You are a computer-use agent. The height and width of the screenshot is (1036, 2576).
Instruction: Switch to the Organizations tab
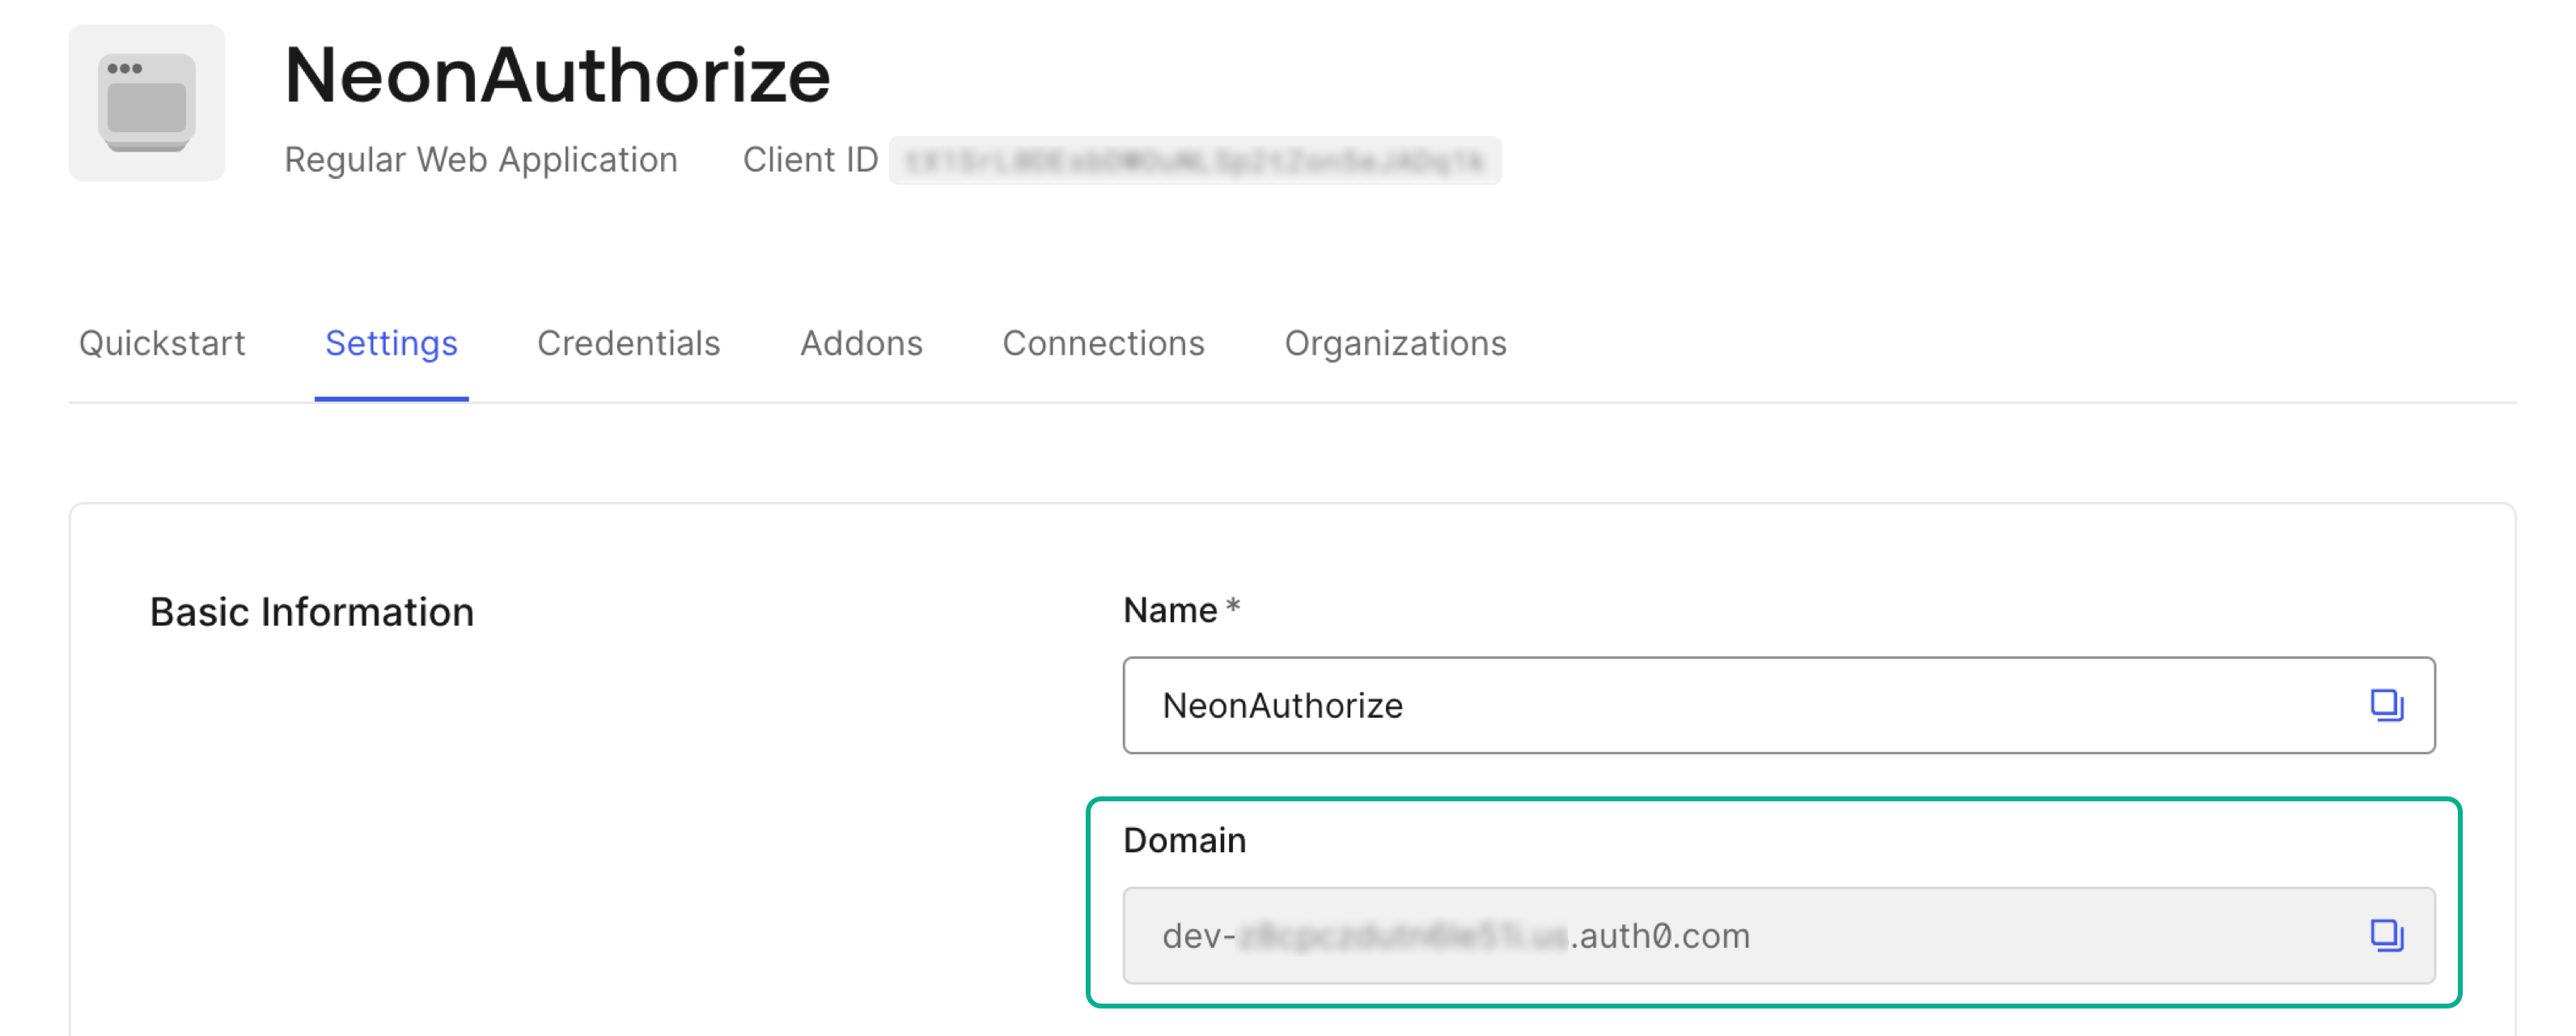1396,343
